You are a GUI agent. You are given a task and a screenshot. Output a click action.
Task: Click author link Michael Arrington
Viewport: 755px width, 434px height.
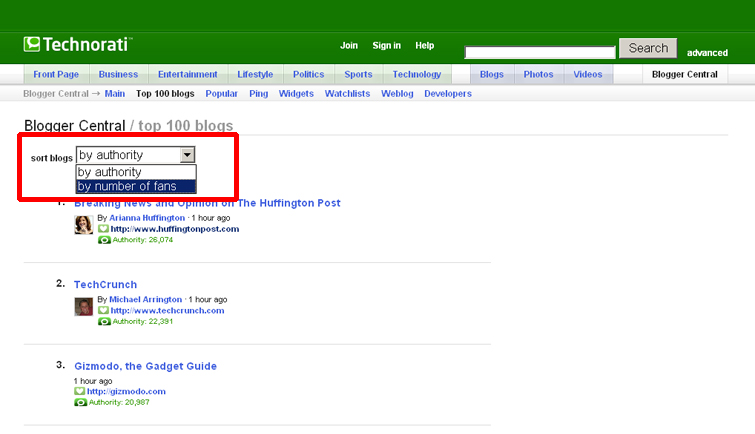click(x=145, y=299)
